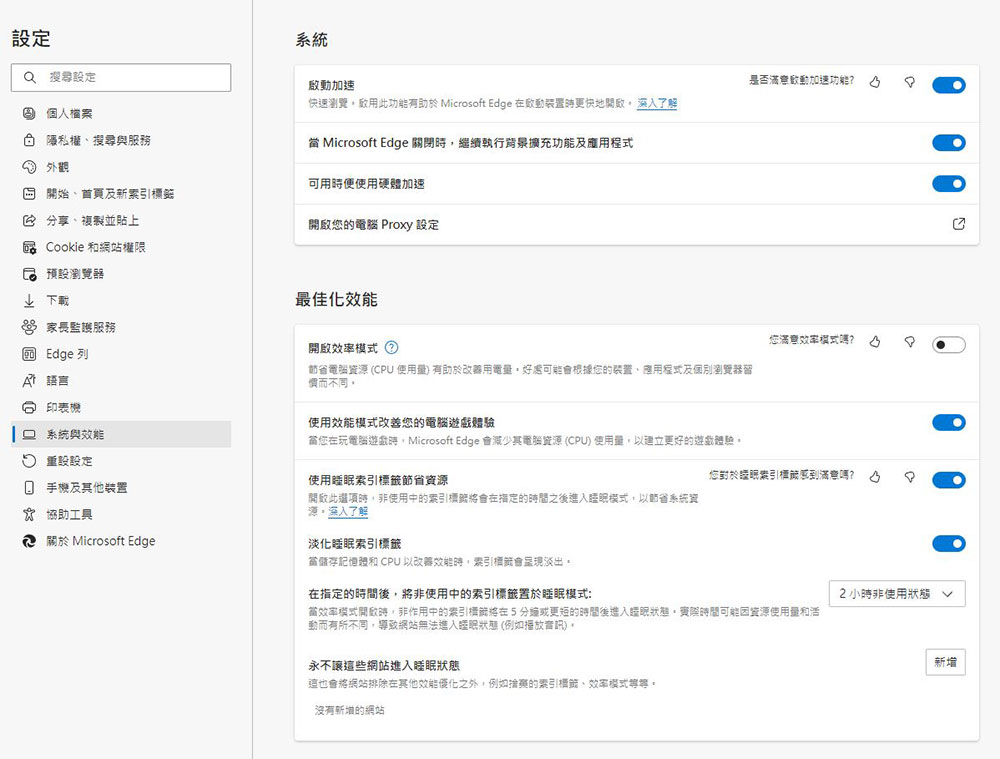
Task: Disable the 啟動加速 toggle
Action: click(x=948, y=85)
